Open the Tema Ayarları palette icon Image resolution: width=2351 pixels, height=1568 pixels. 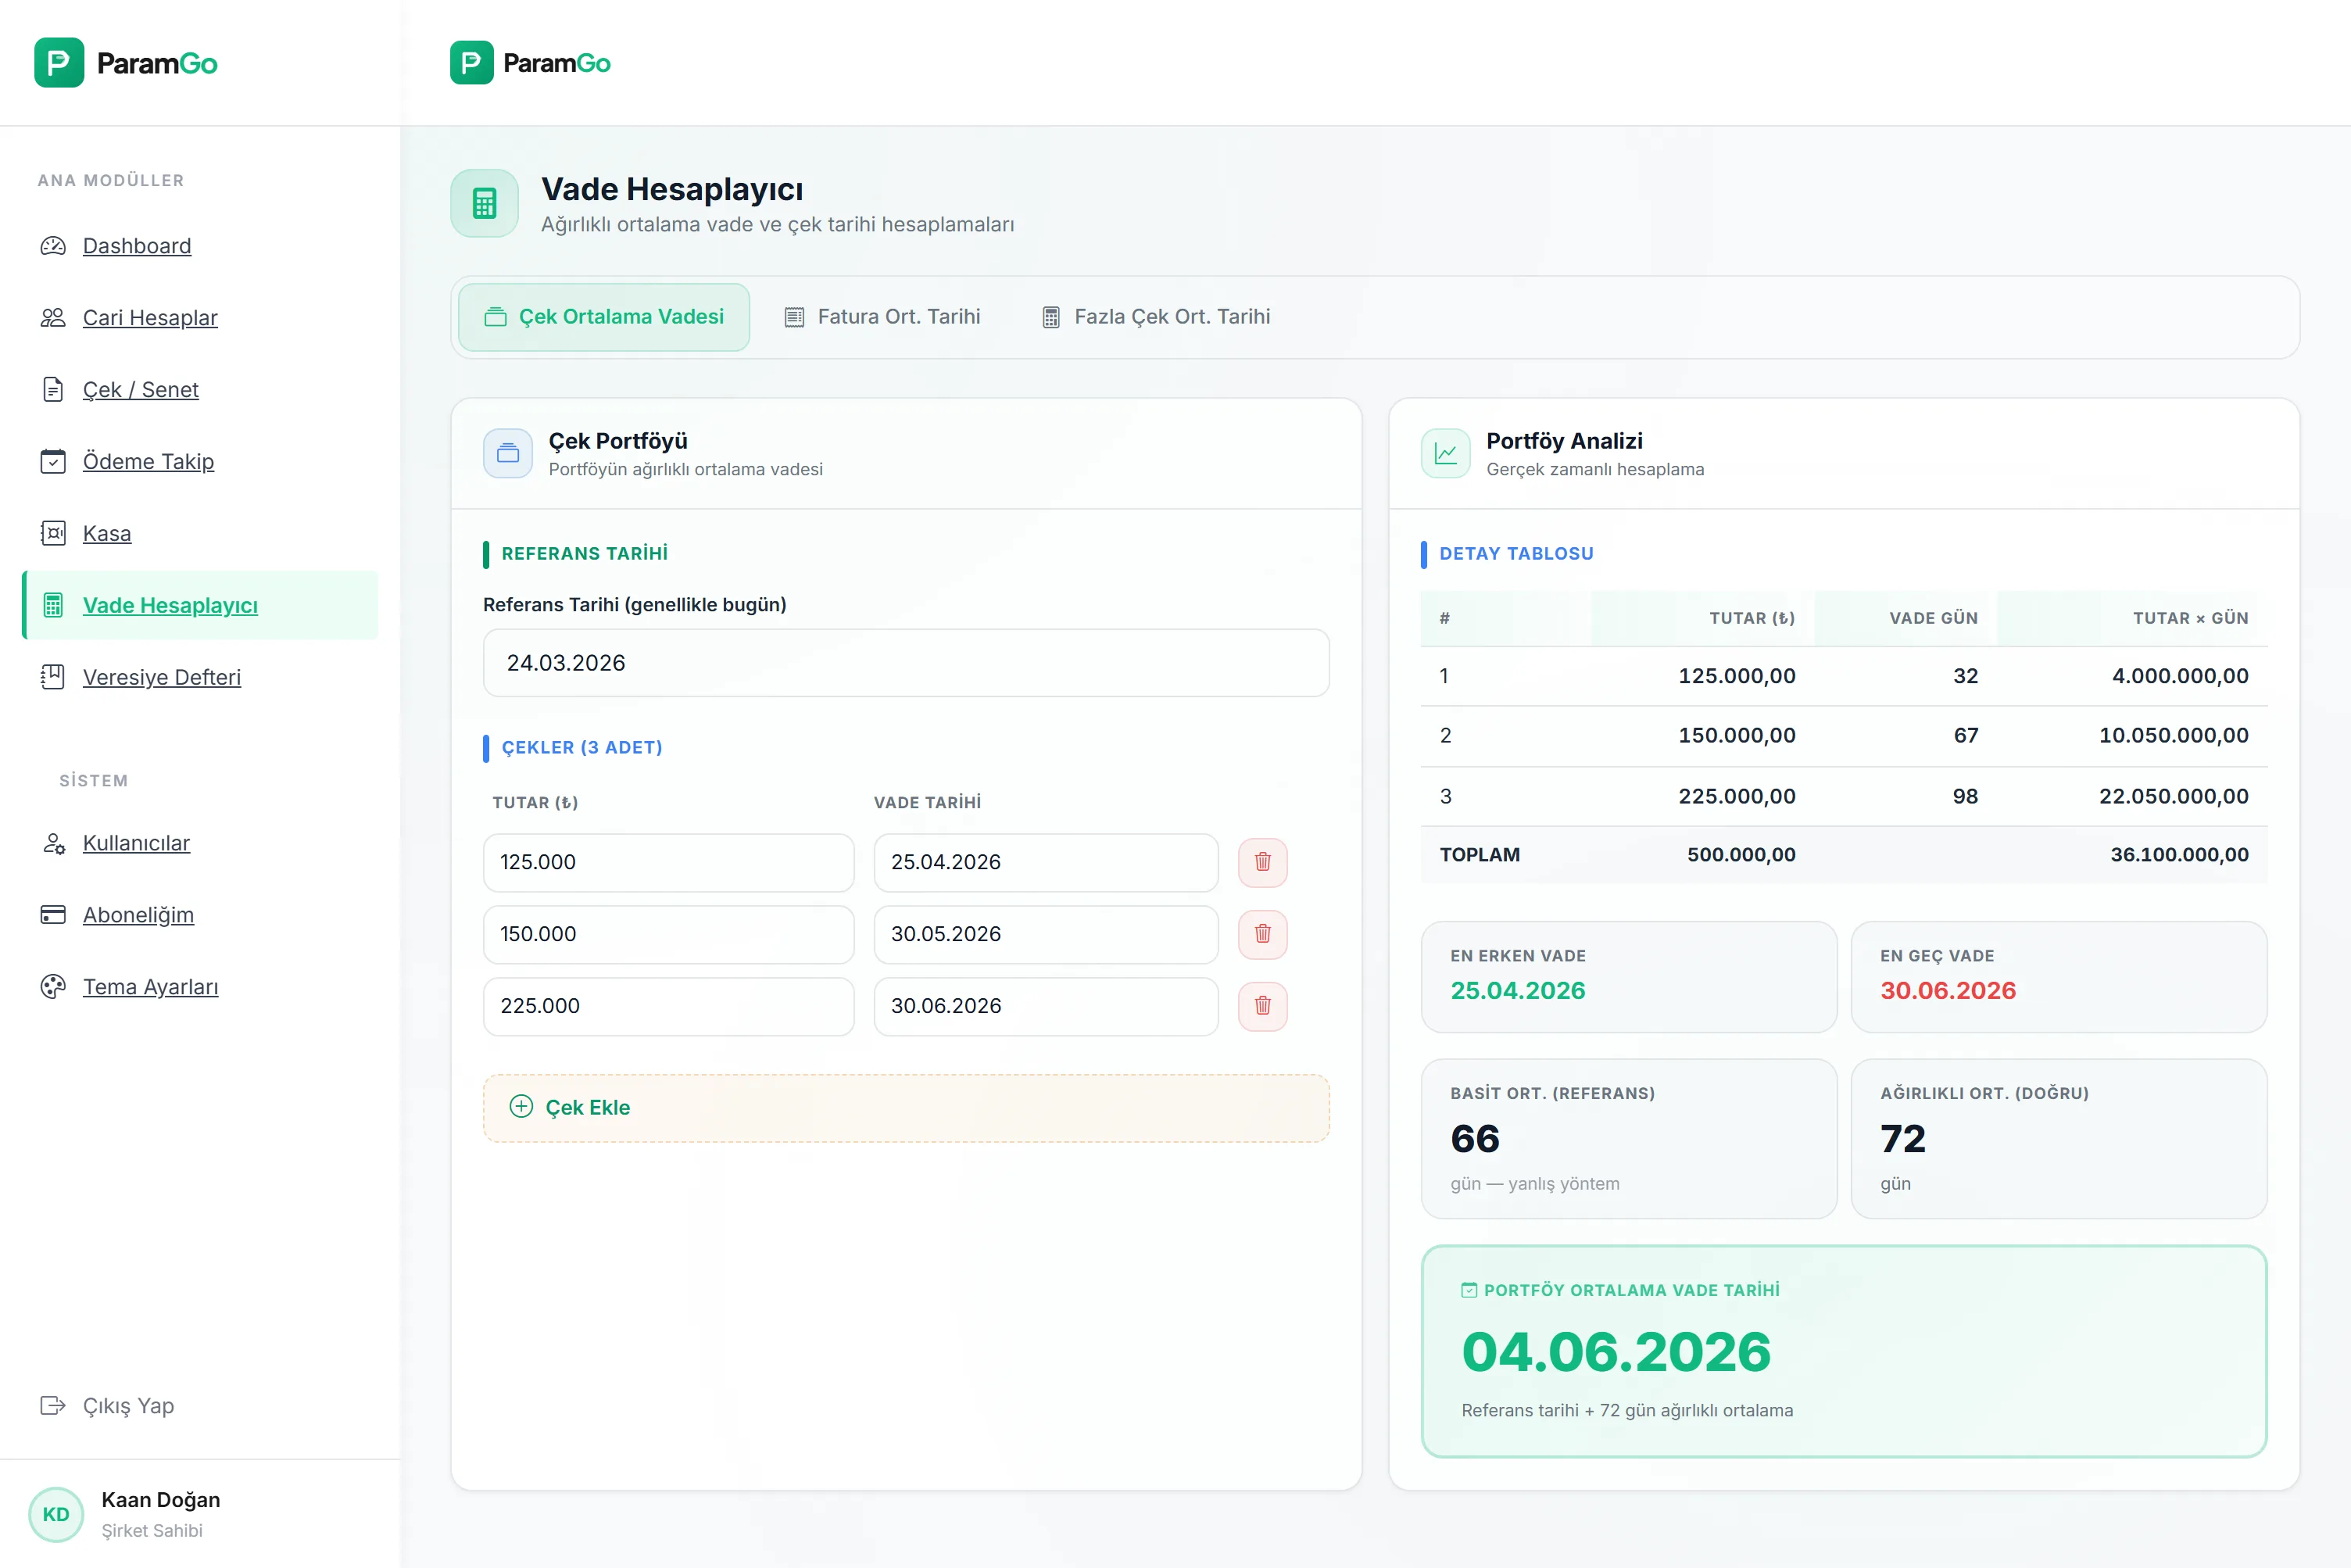pyautogui.click(x=53, y=987)
